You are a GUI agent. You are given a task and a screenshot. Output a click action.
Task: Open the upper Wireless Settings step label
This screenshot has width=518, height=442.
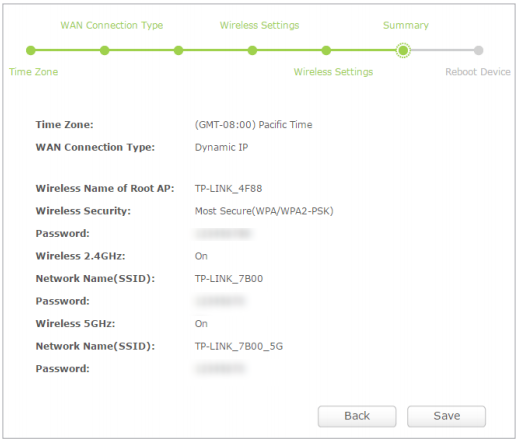(259, 25)
